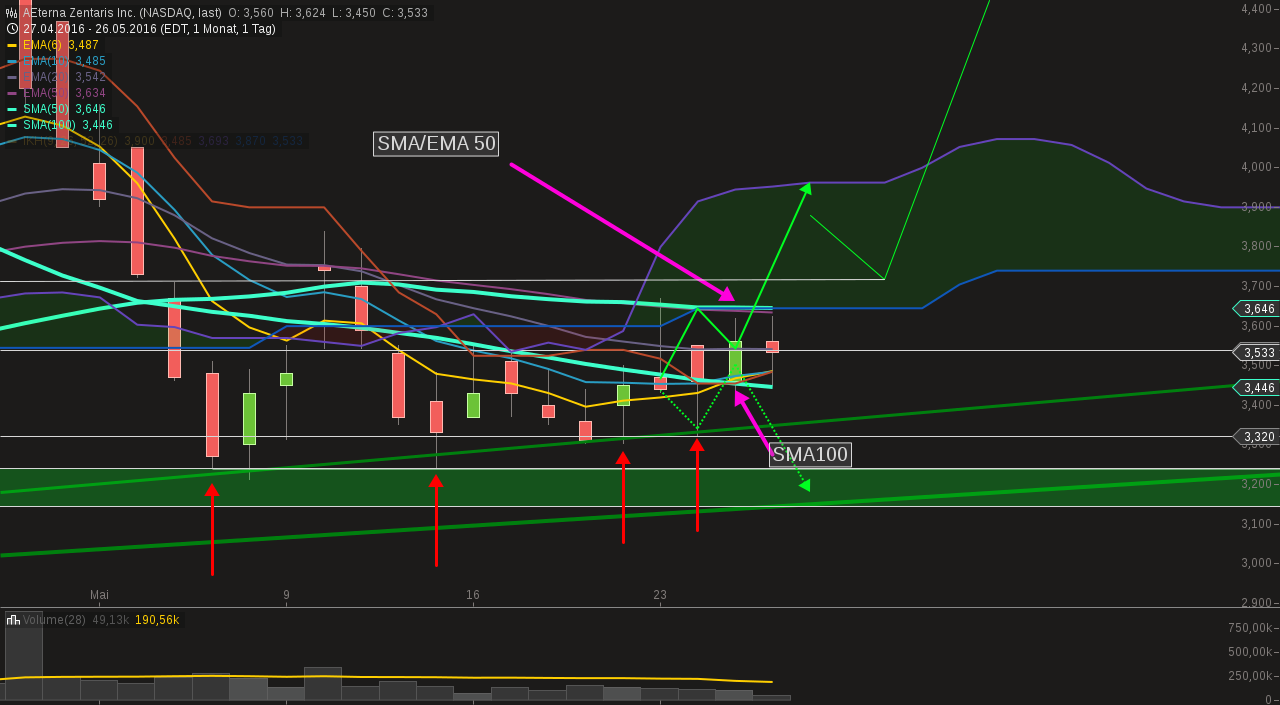Click the clock icon beside the date range
This screenshot has height=705, width=1280.
pyautogui.click(x=12, y=29)
